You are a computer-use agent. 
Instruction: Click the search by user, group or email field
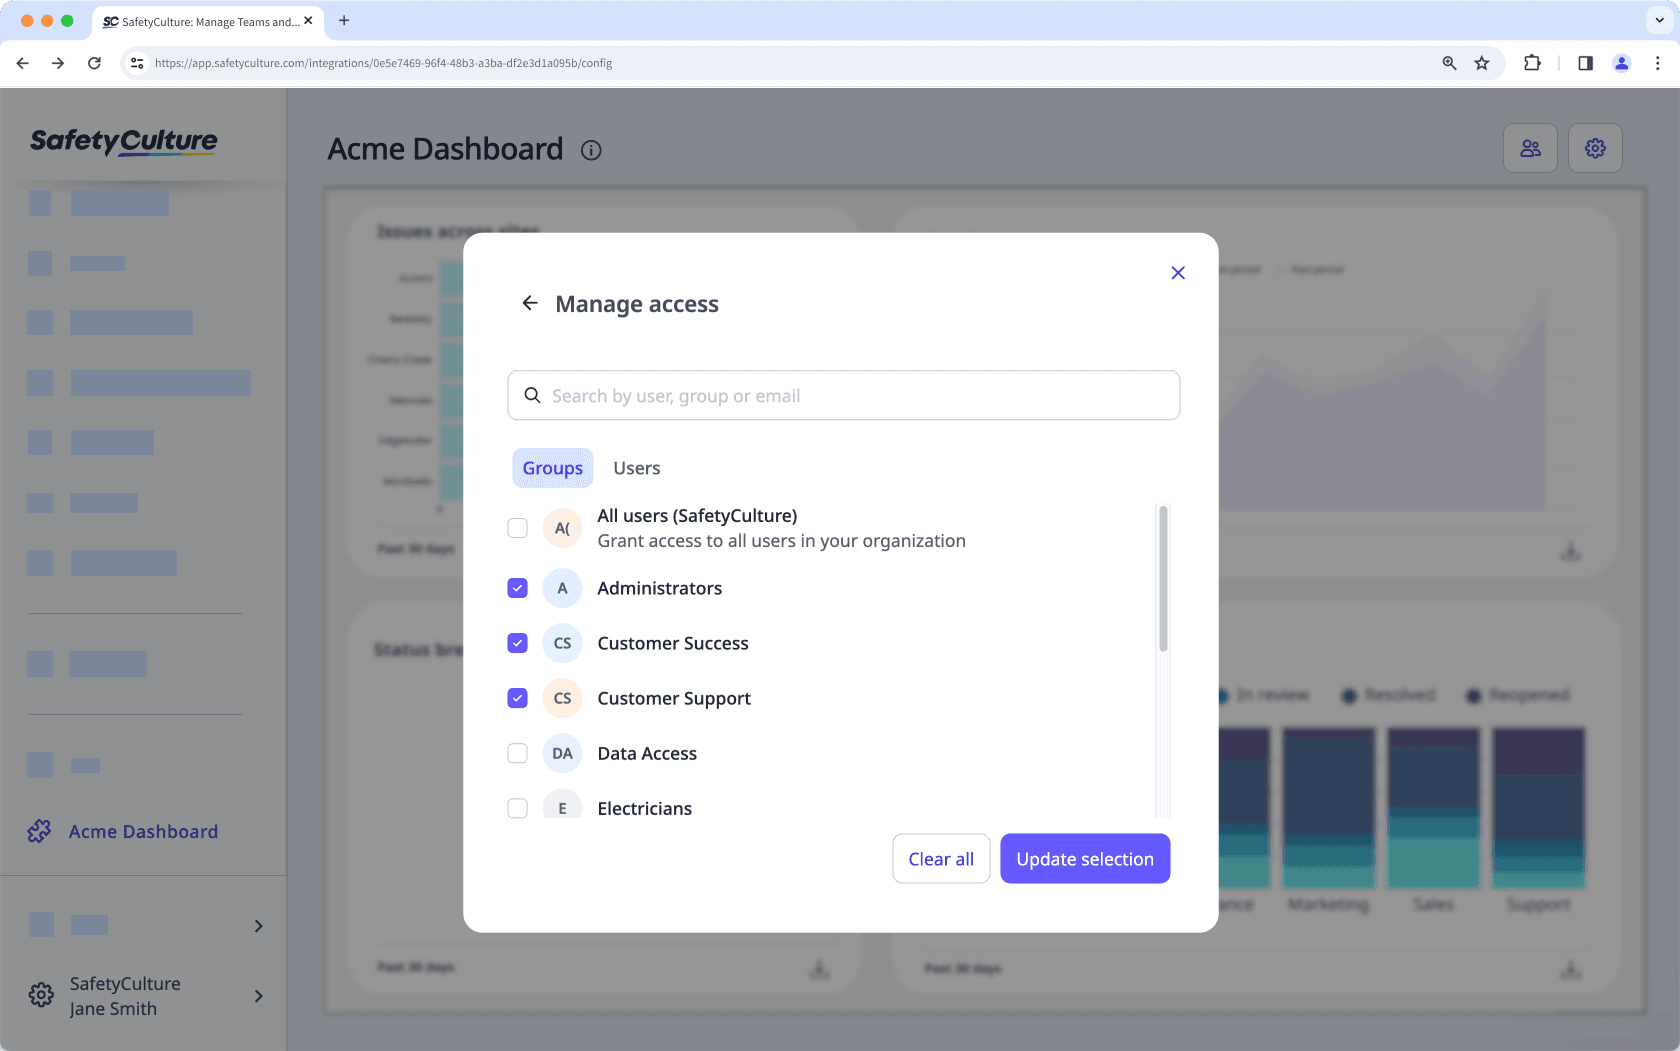click(843, 395)
